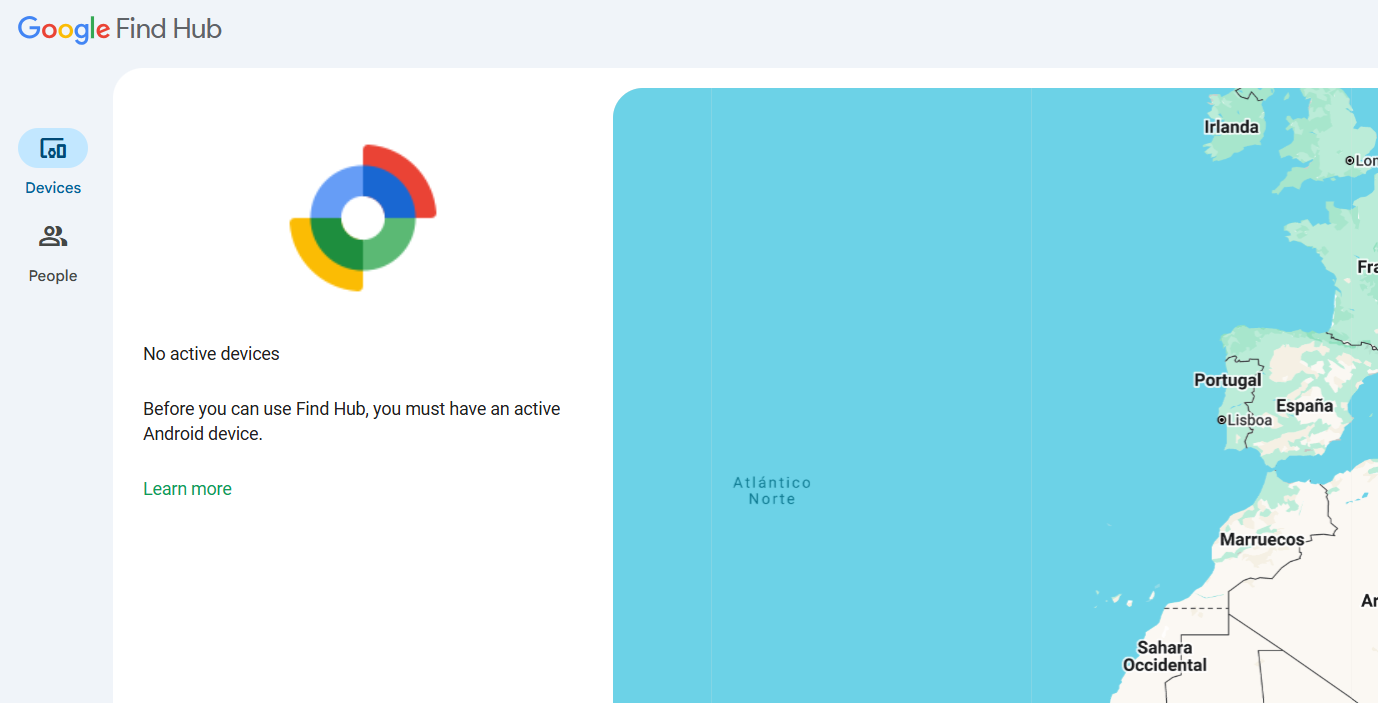The width and height of the screenshot is (1378, 703).
Task: Select the Irlanda label on the map
Action: pyautogui.click(x=1231, y=127)
